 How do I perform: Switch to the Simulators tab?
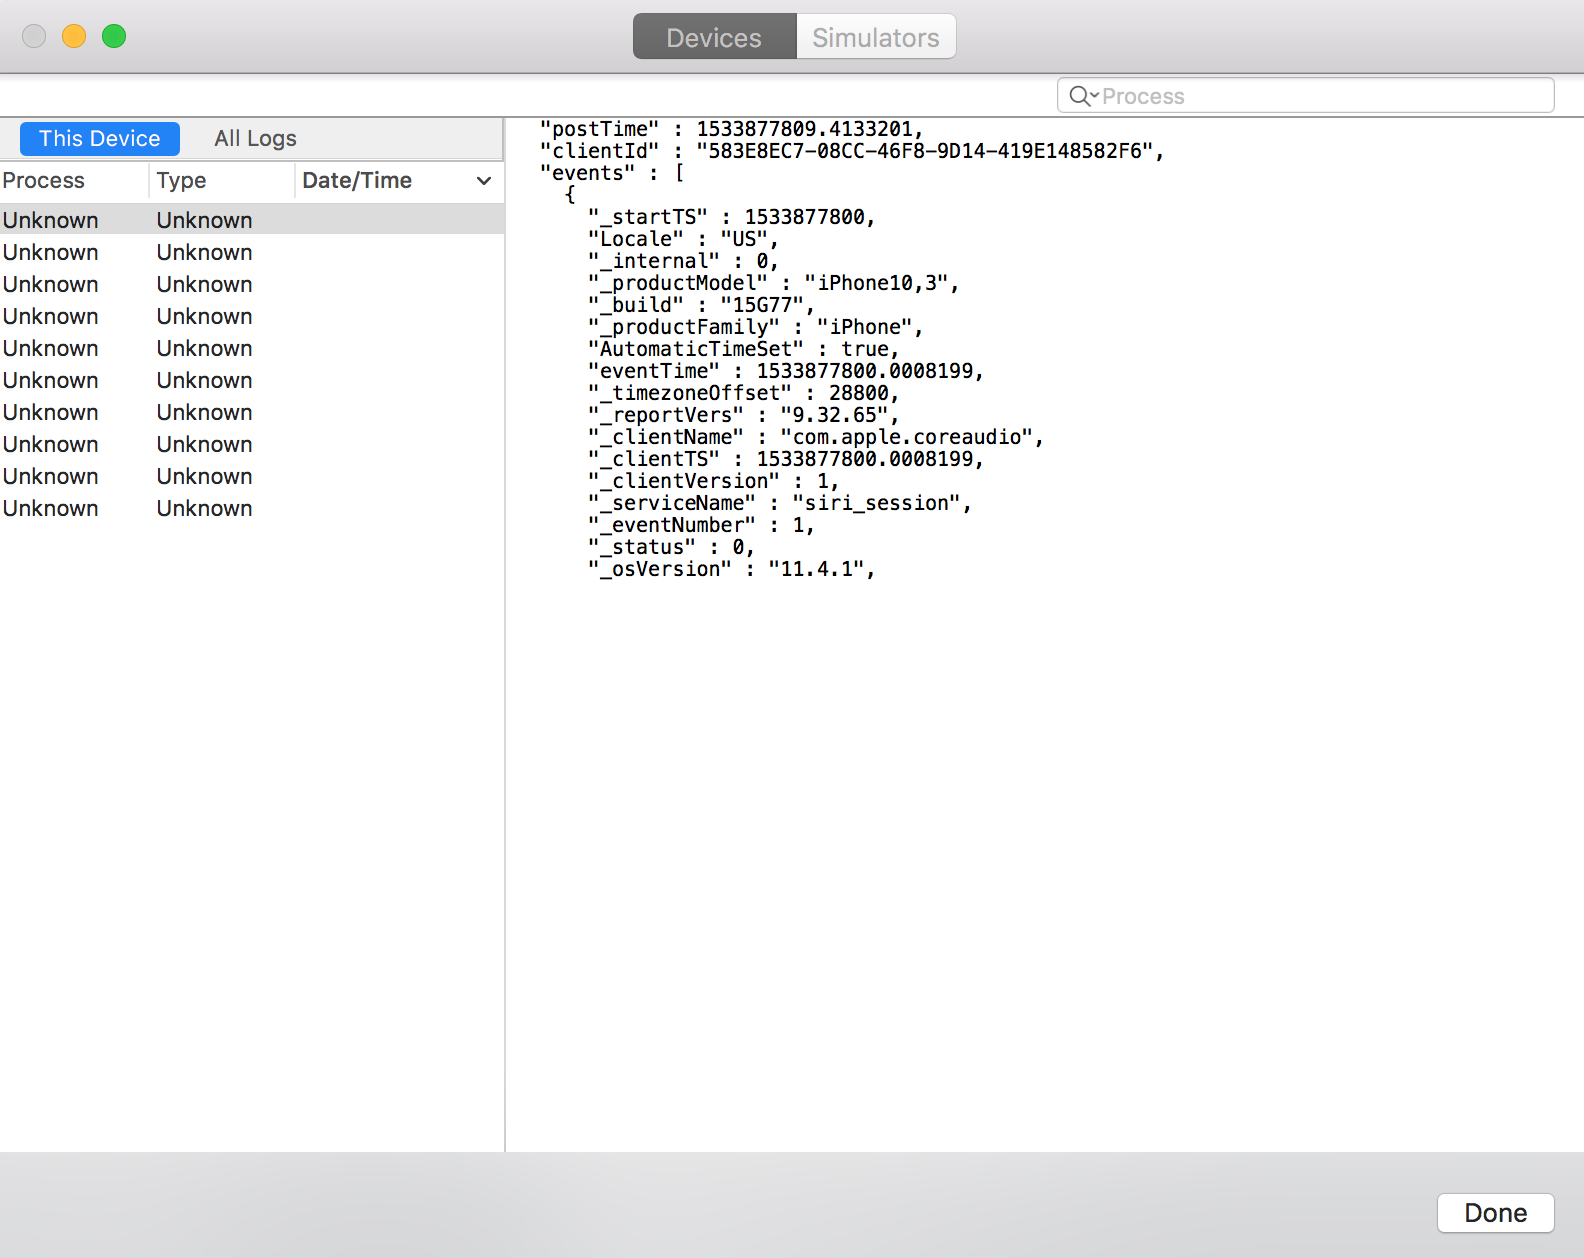[876, 37]
